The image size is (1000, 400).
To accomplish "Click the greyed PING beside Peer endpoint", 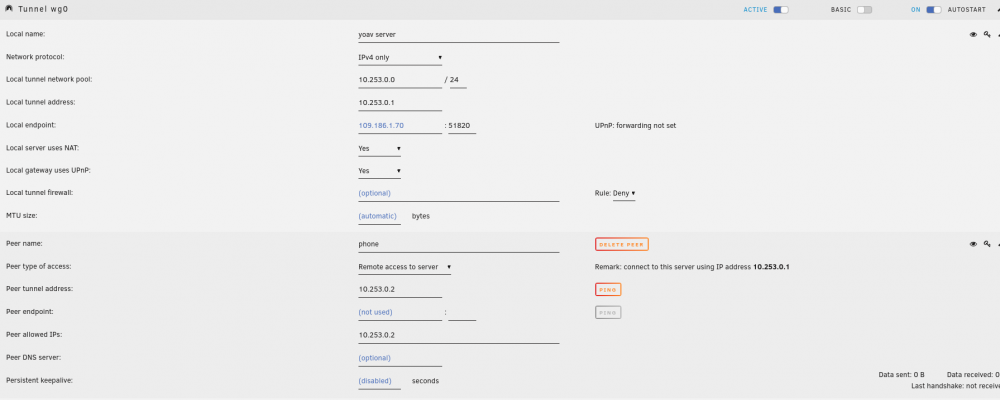I will pyautogui.click(x=608, y=313).
